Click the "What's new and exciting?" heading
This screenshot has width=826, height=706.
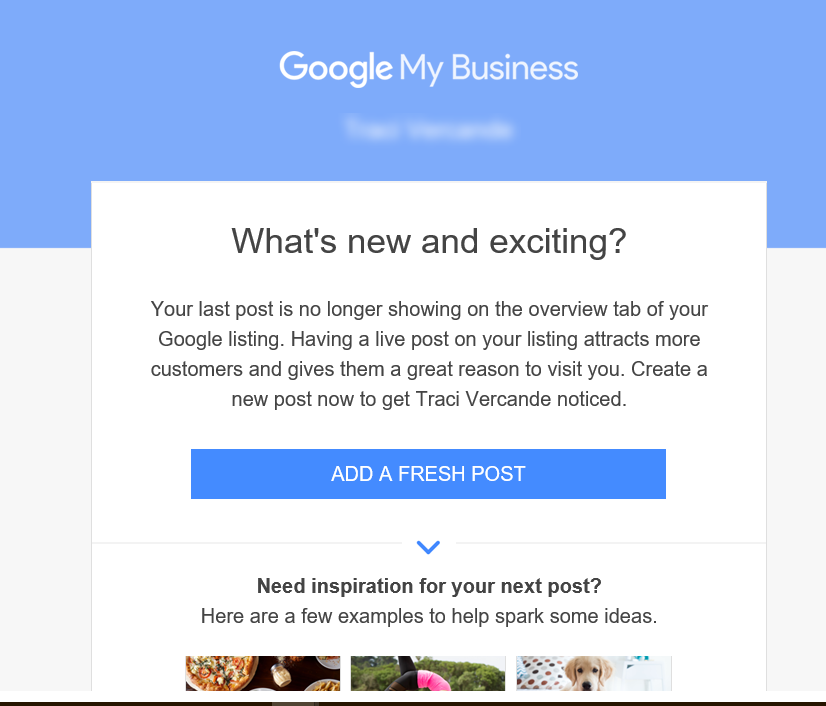[x=429, y=241]
